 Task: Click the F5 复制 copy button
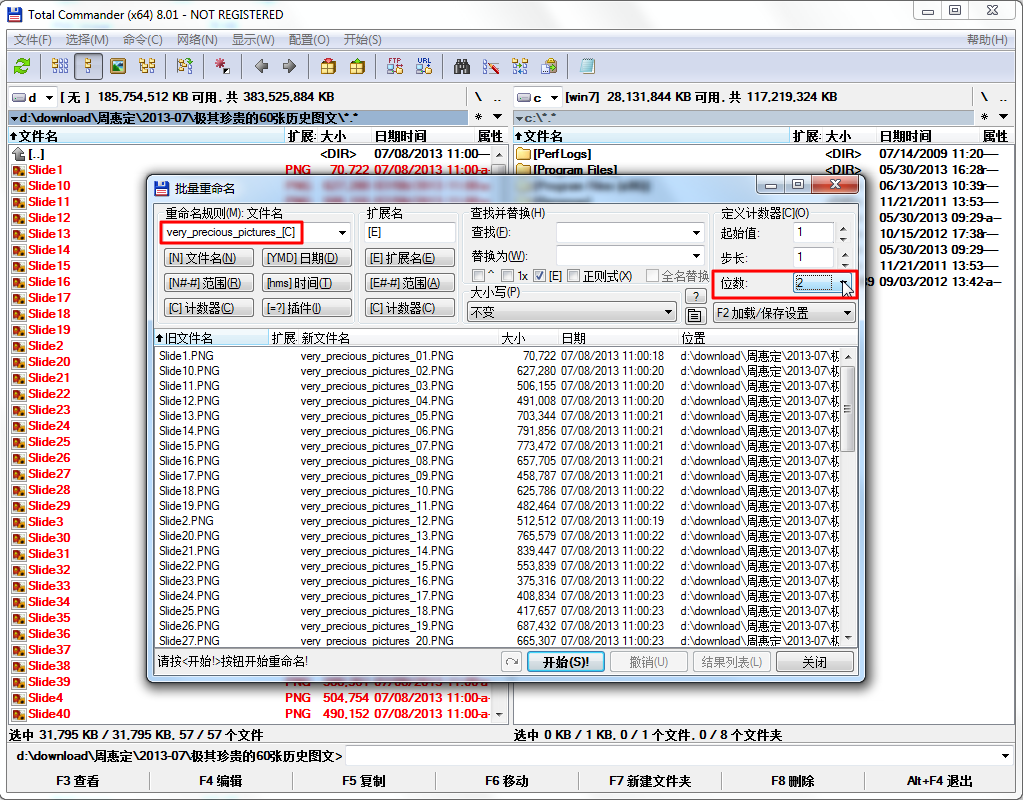[x=363, y=781]
